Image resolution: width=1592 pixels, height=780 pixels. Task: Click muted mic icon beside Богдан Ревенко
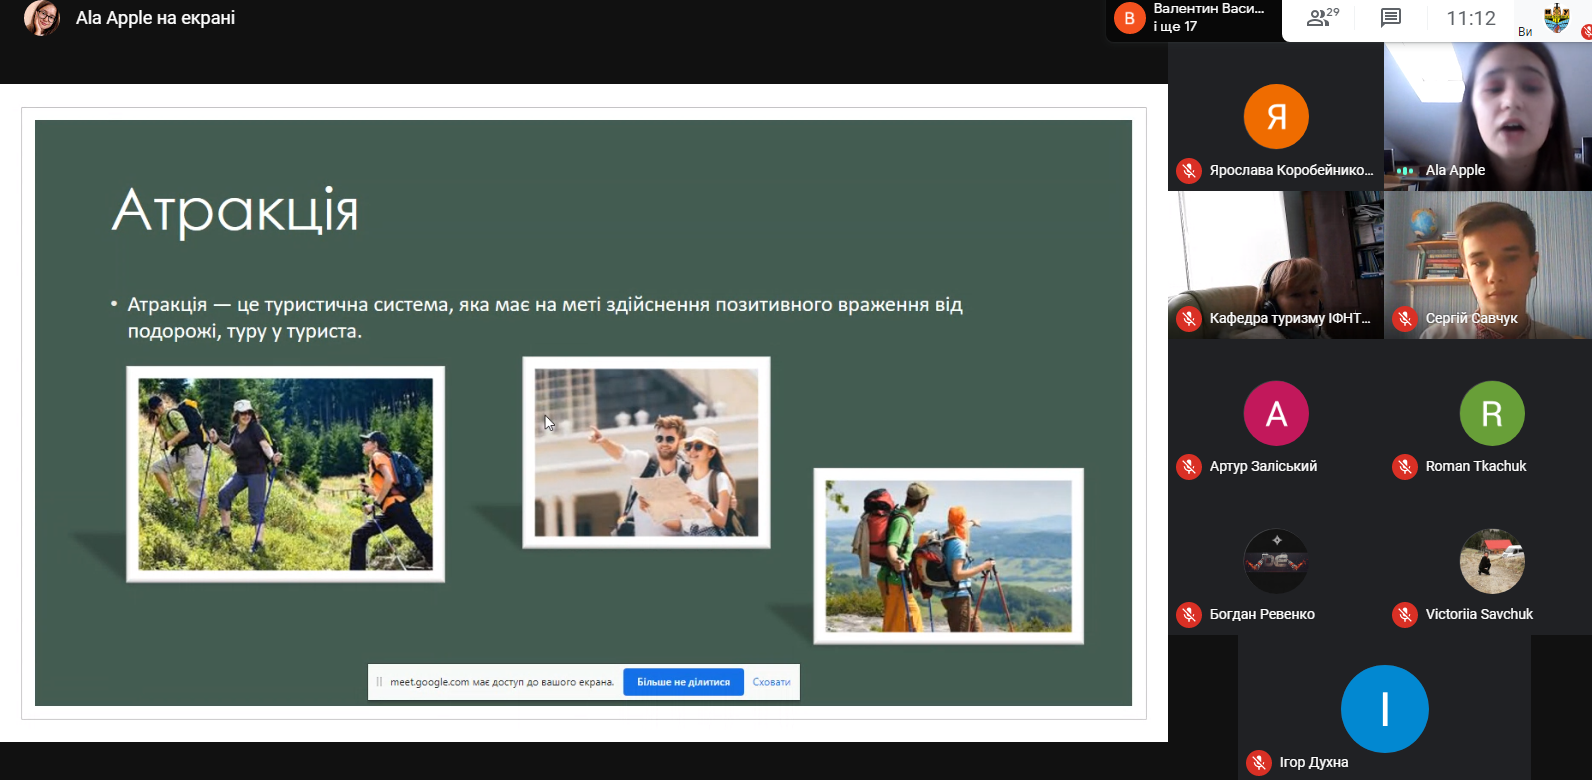pyautogui.click(x=1188, y=615)
